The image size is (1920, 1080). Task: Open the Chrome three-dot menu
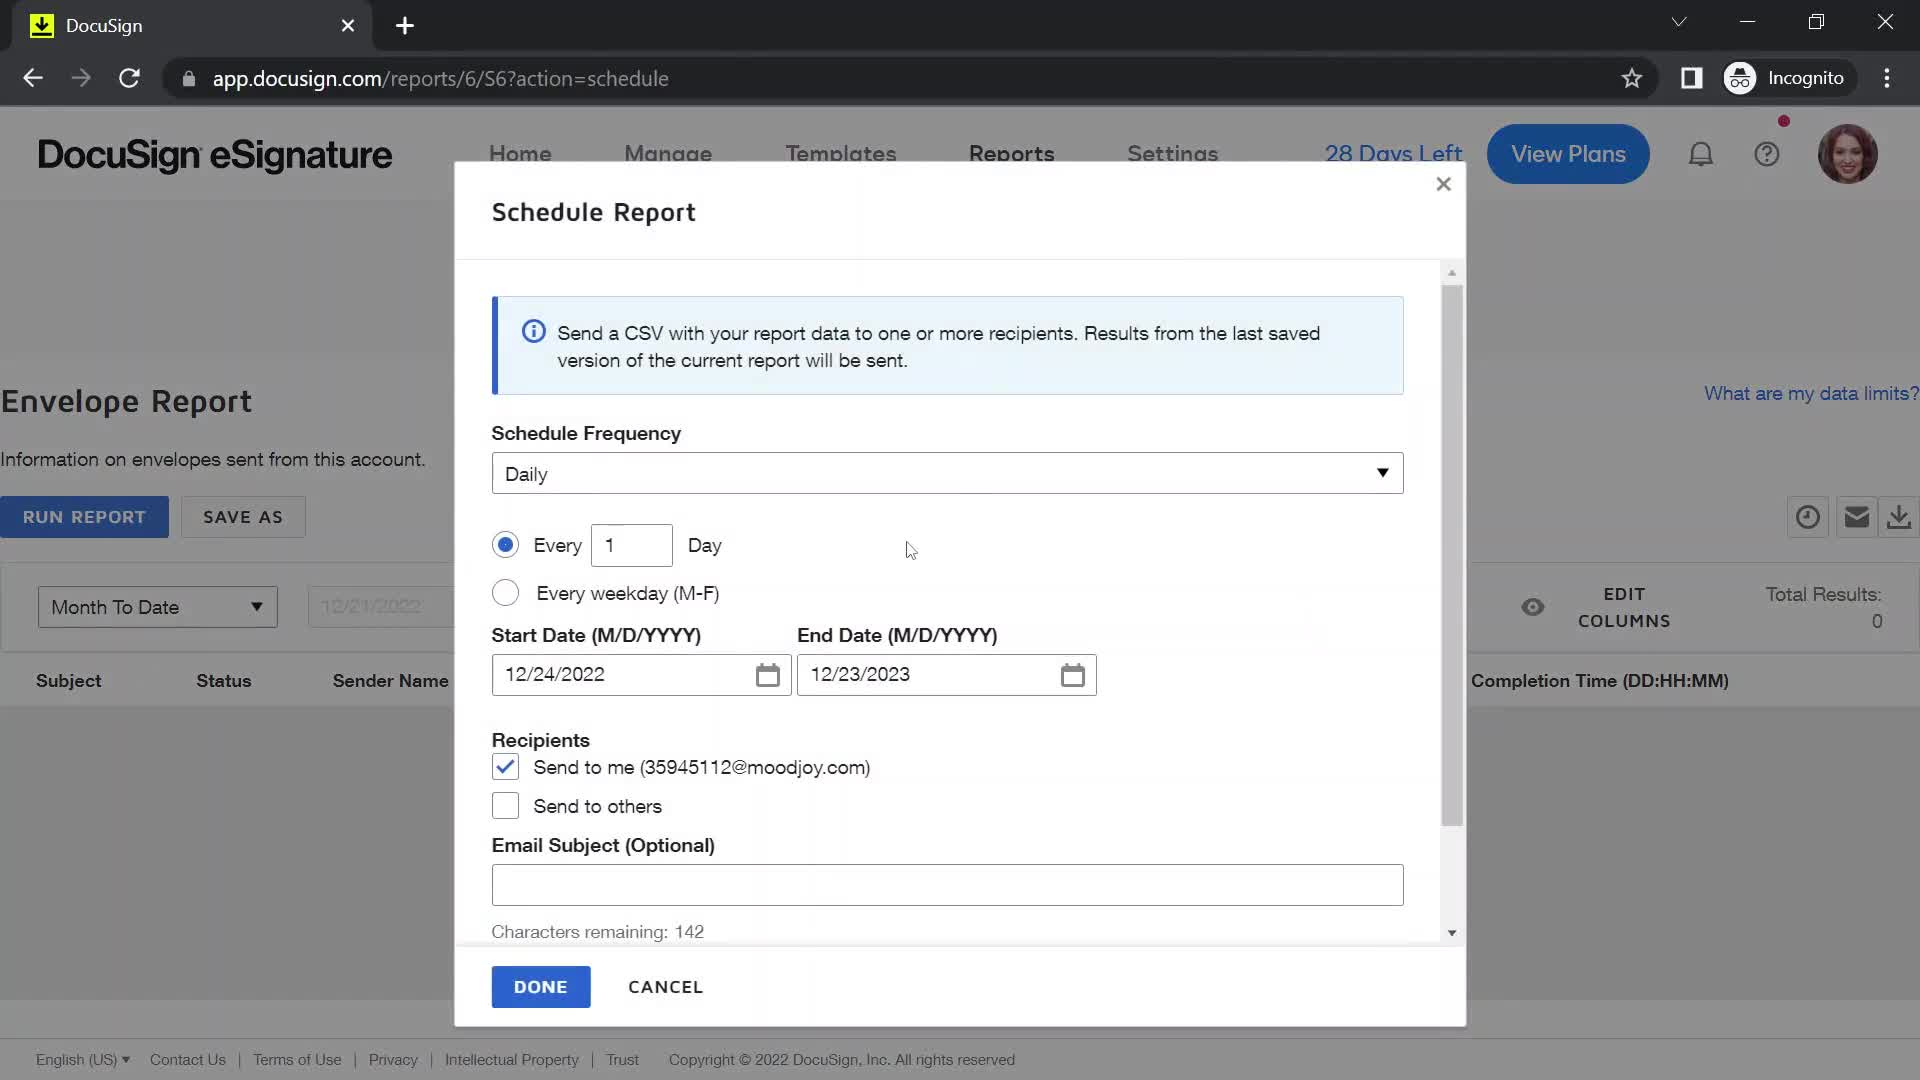point(1887,78)
